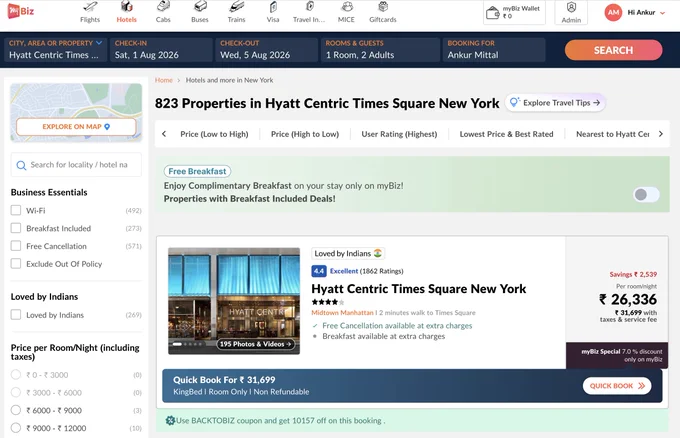This screenshot has width=680, height=438.
Task: Check the Wi-Fi filter
Action: click(16, 210)
